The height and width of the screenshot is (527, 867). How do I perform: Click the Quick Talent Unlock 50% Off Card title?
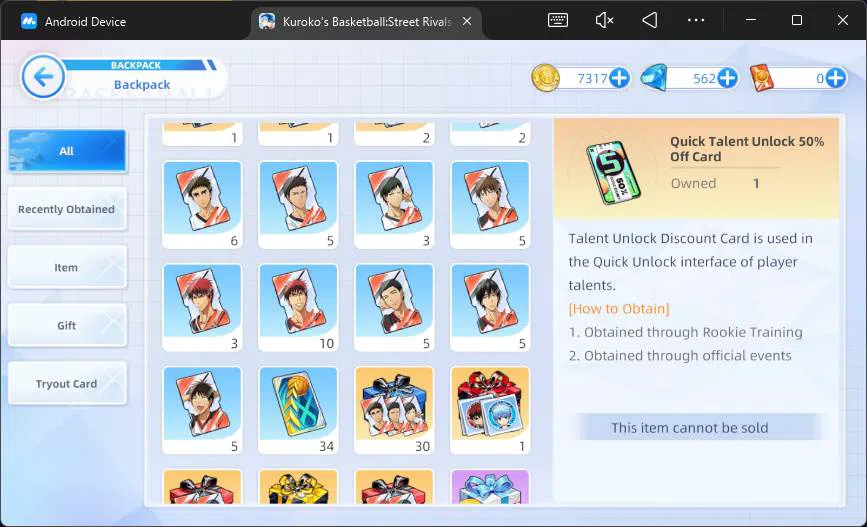point(747,149)
